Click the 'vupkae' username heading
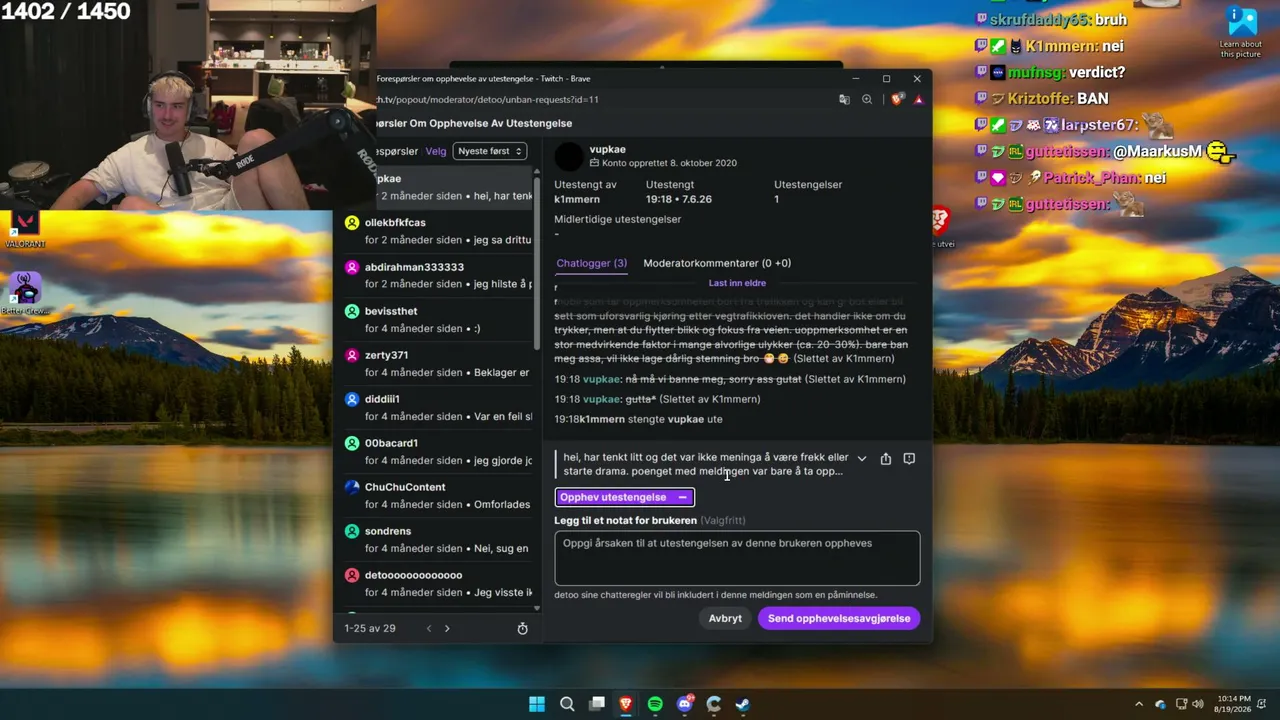The height and width of the screenshot is (720, 1280). tap(608, 150)
